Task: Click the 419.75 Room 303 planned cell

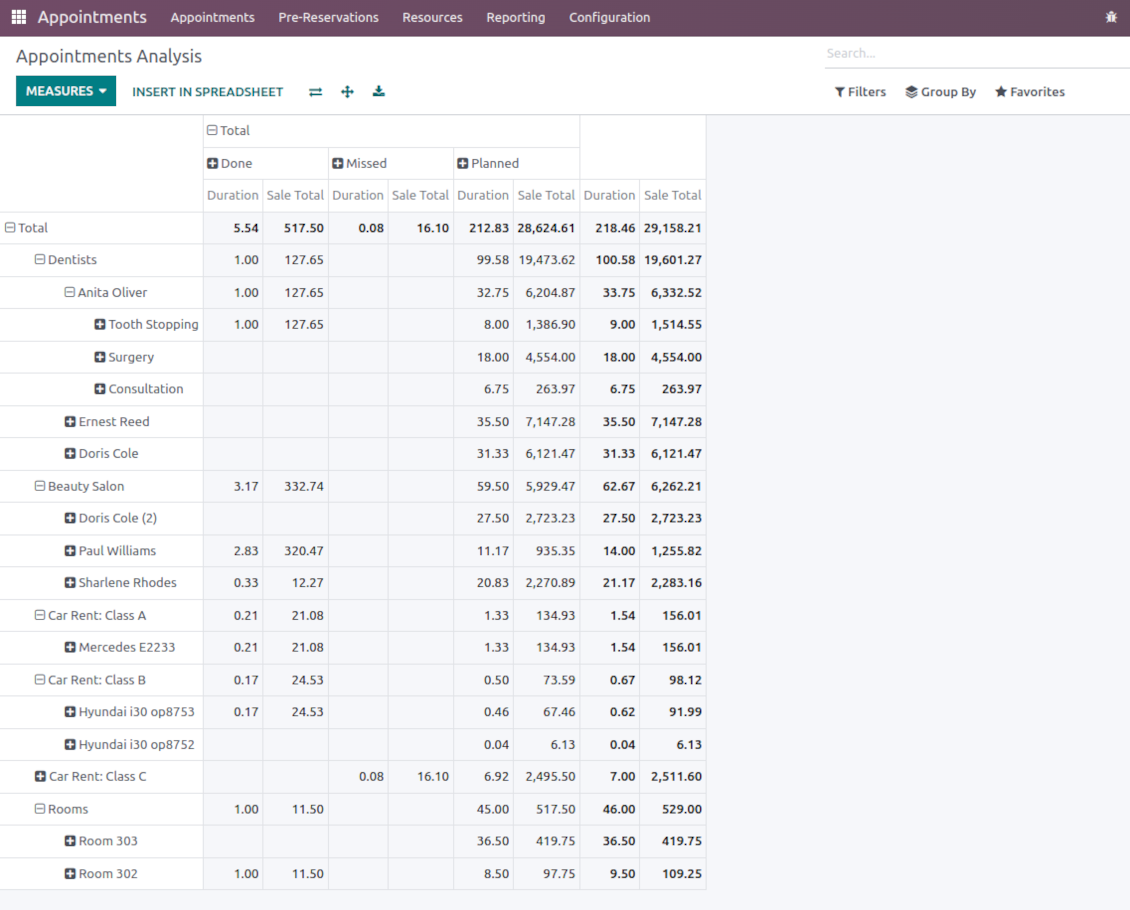Action: (546, 841)
